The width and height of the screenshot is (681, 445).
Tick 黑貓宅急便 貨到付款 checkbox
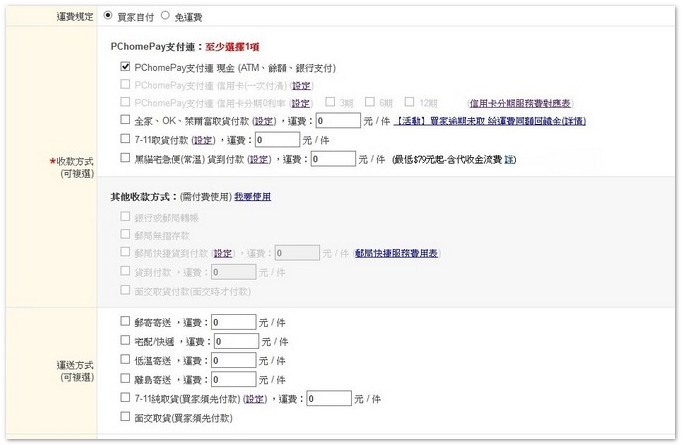pyautogui.click(x=125, y=158)
